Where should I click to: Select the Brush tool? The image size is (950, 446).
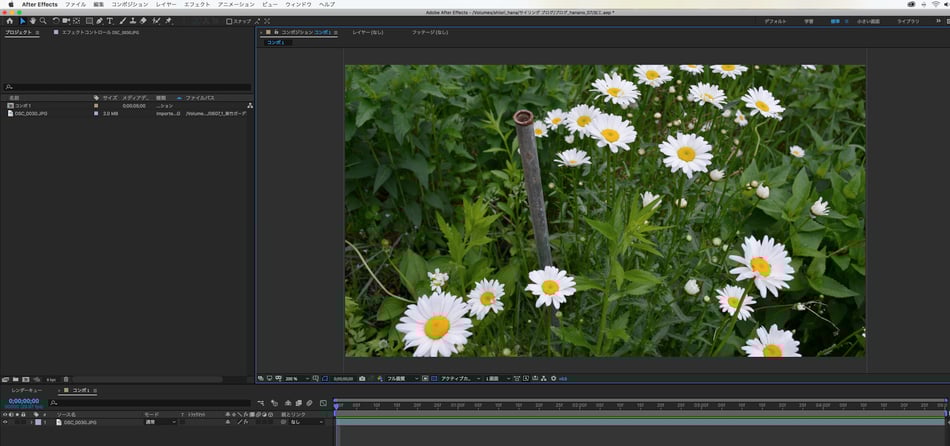[122, 20]
